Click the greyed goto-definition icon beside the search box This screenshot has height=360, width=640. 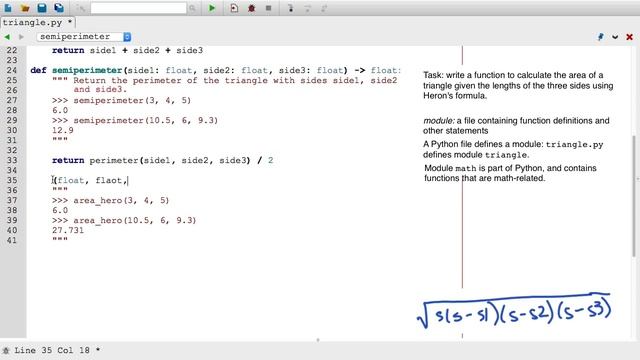(x=80, y=8)
